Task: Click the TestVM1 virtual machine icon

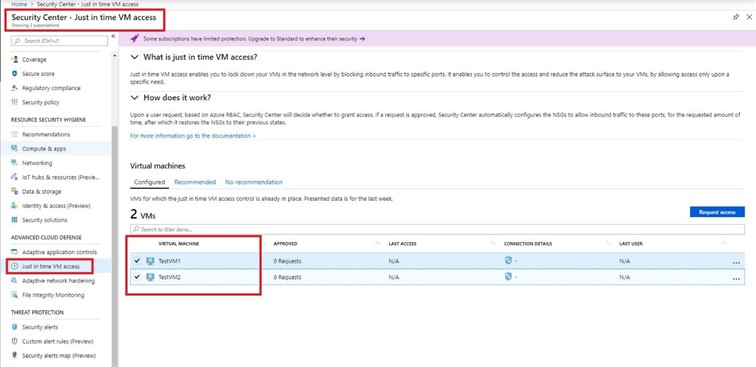Action: point(150,261)
